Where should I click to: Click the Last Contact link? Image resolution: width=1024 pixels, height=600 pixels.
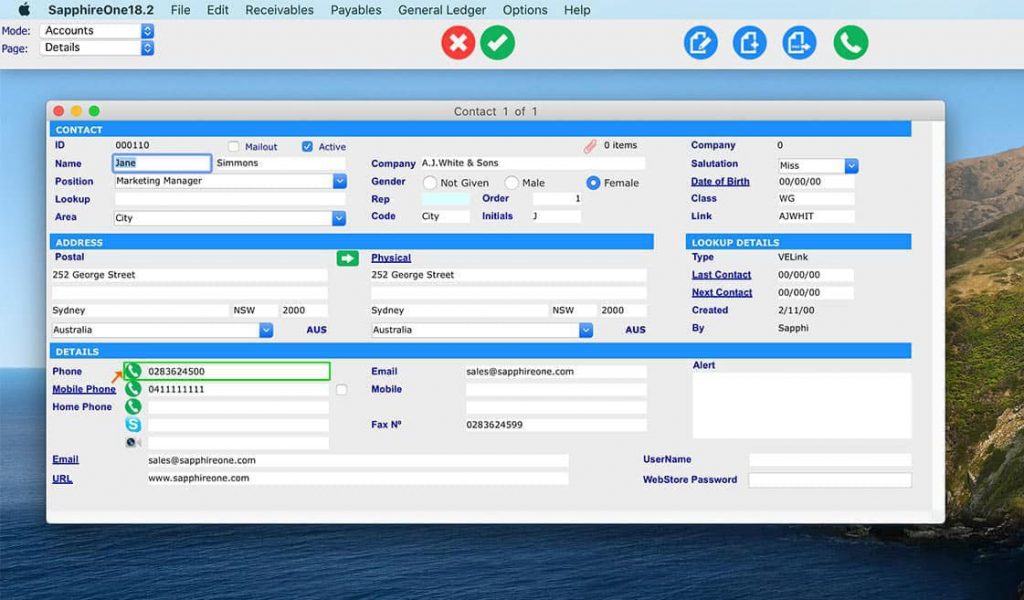[722, 275]
